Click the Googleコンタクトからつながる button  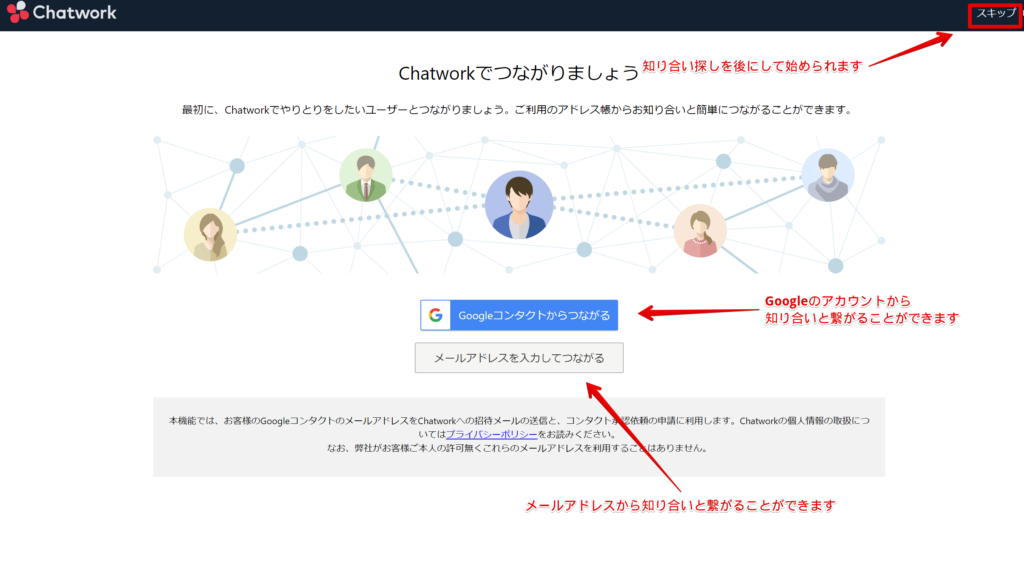(x=519, y=315)
